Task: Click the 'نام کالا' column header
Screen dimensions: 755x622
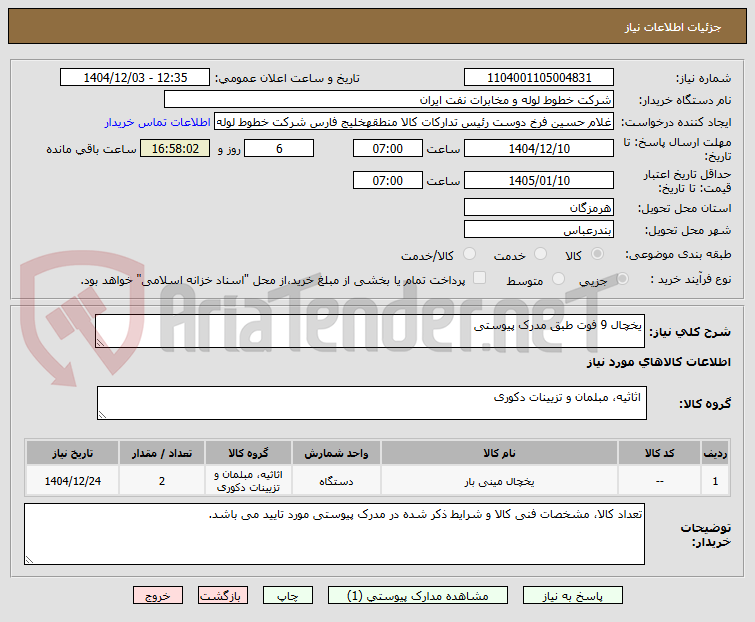Action: tap(499, 453)
